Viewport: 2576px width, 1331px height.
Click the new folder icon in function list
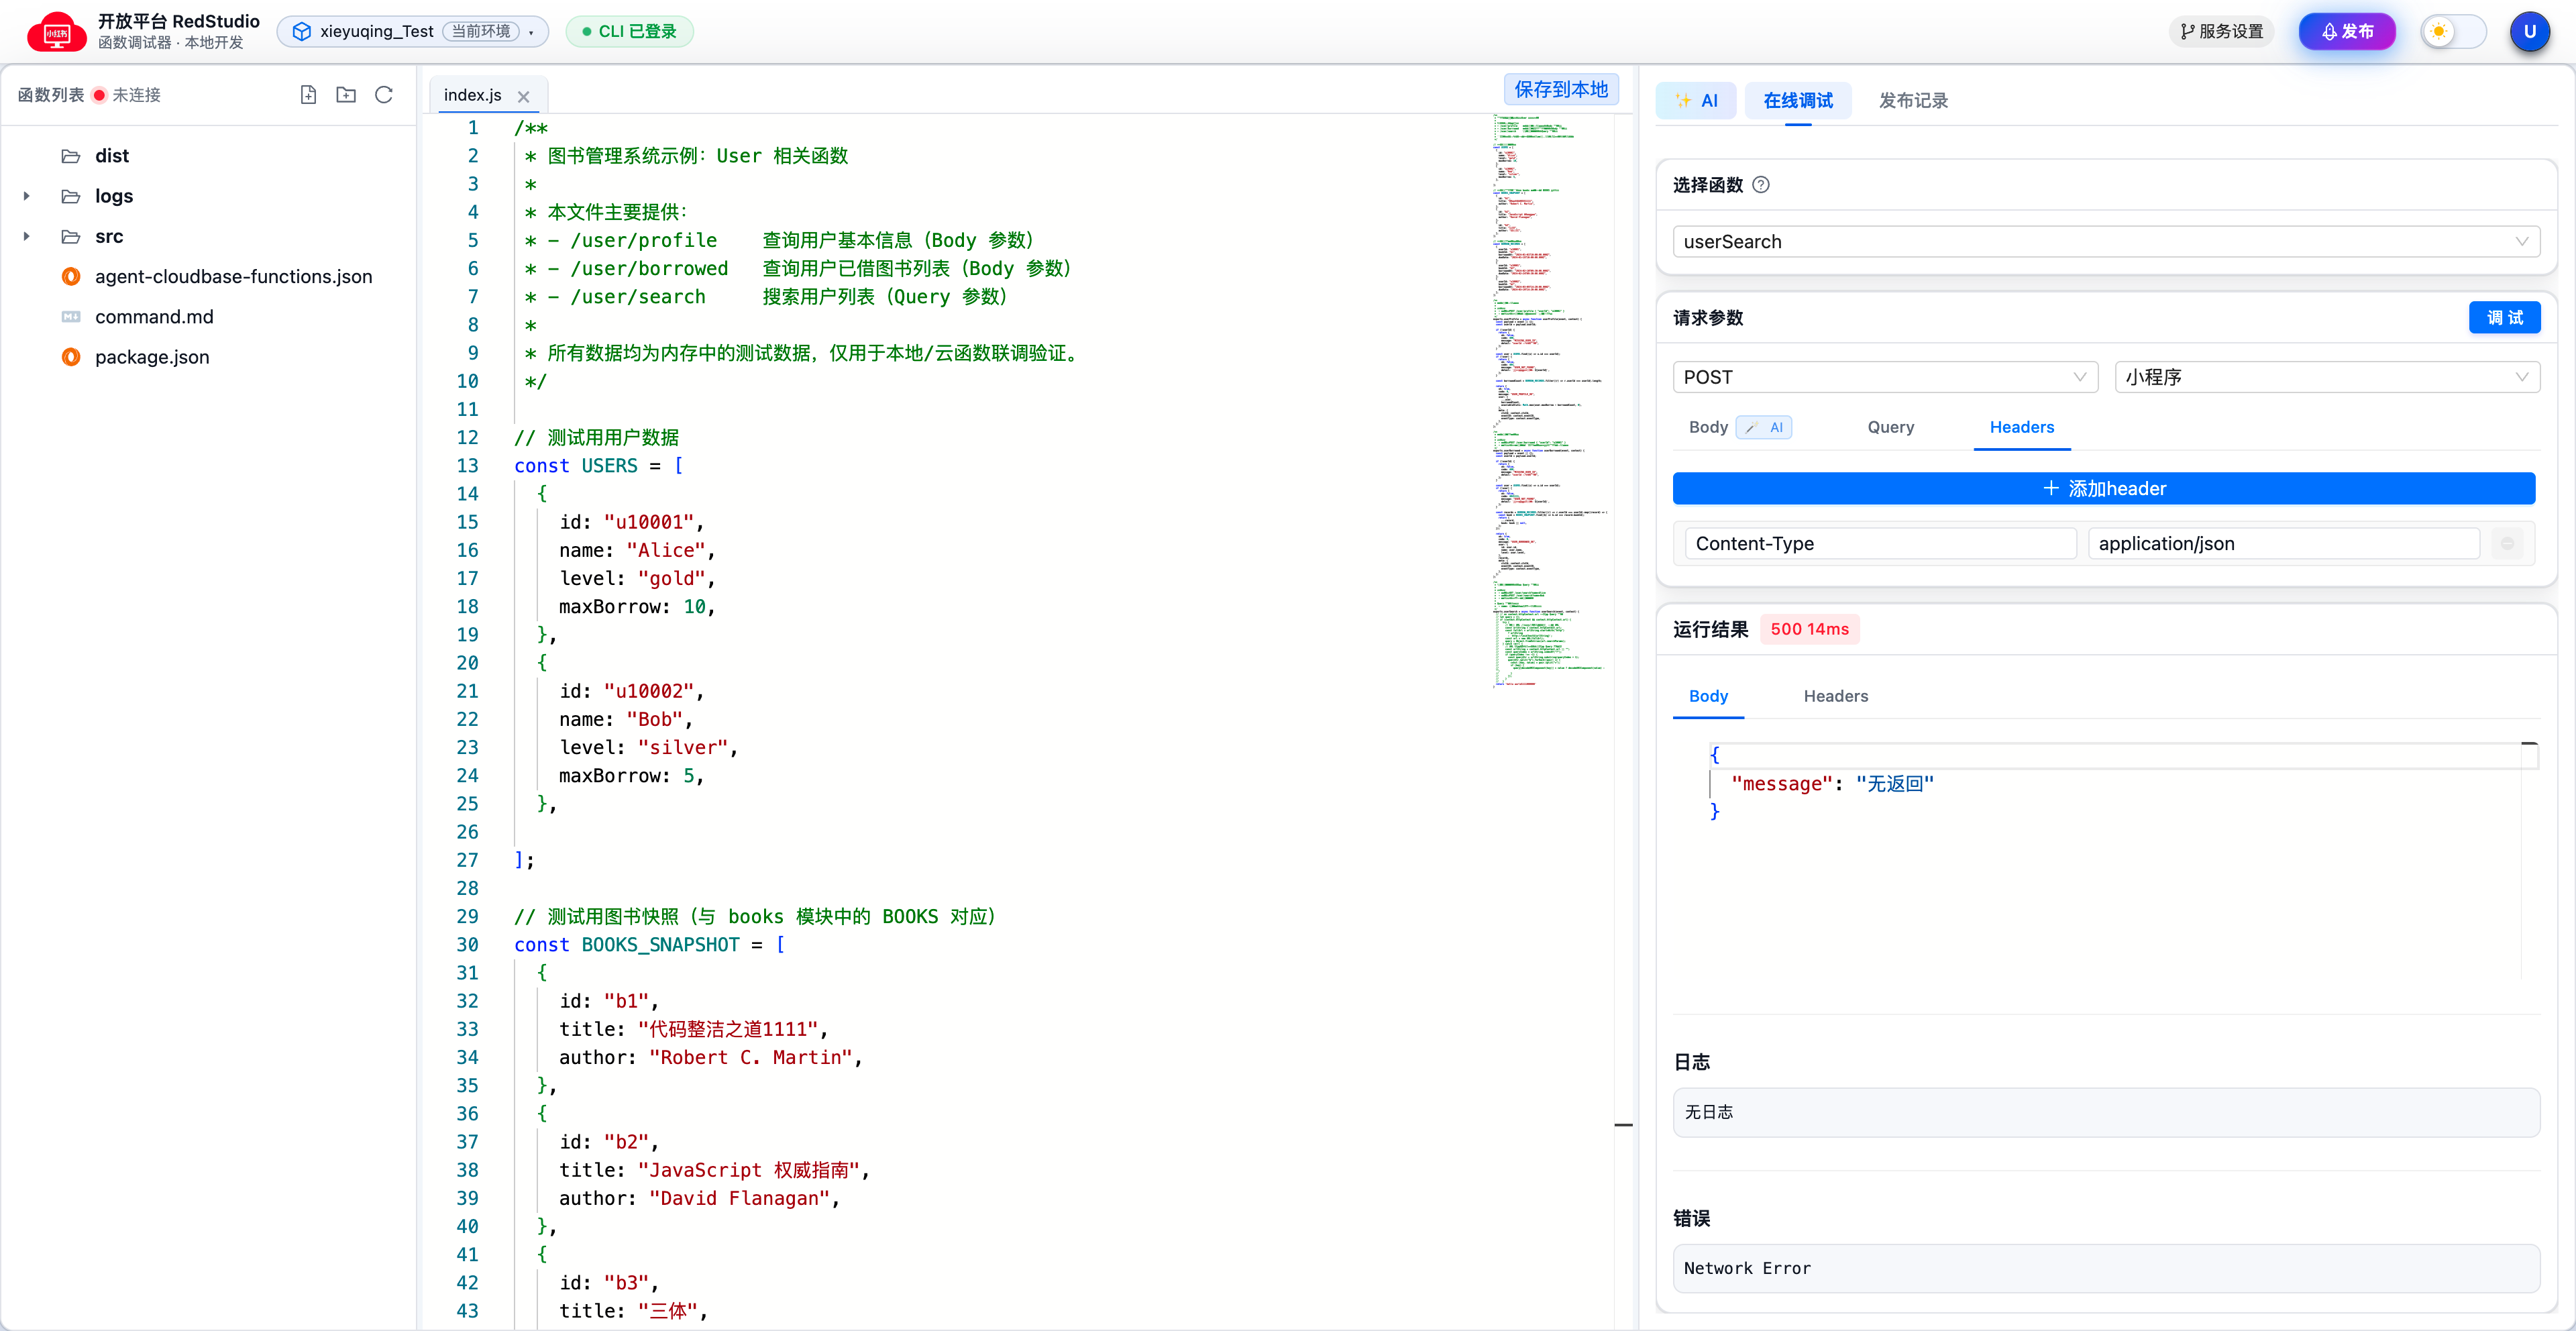(346, 95)
